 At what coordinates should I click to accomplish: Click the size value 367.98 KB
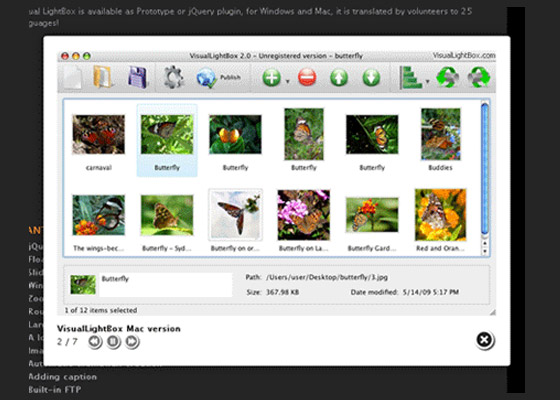[282, 292]
